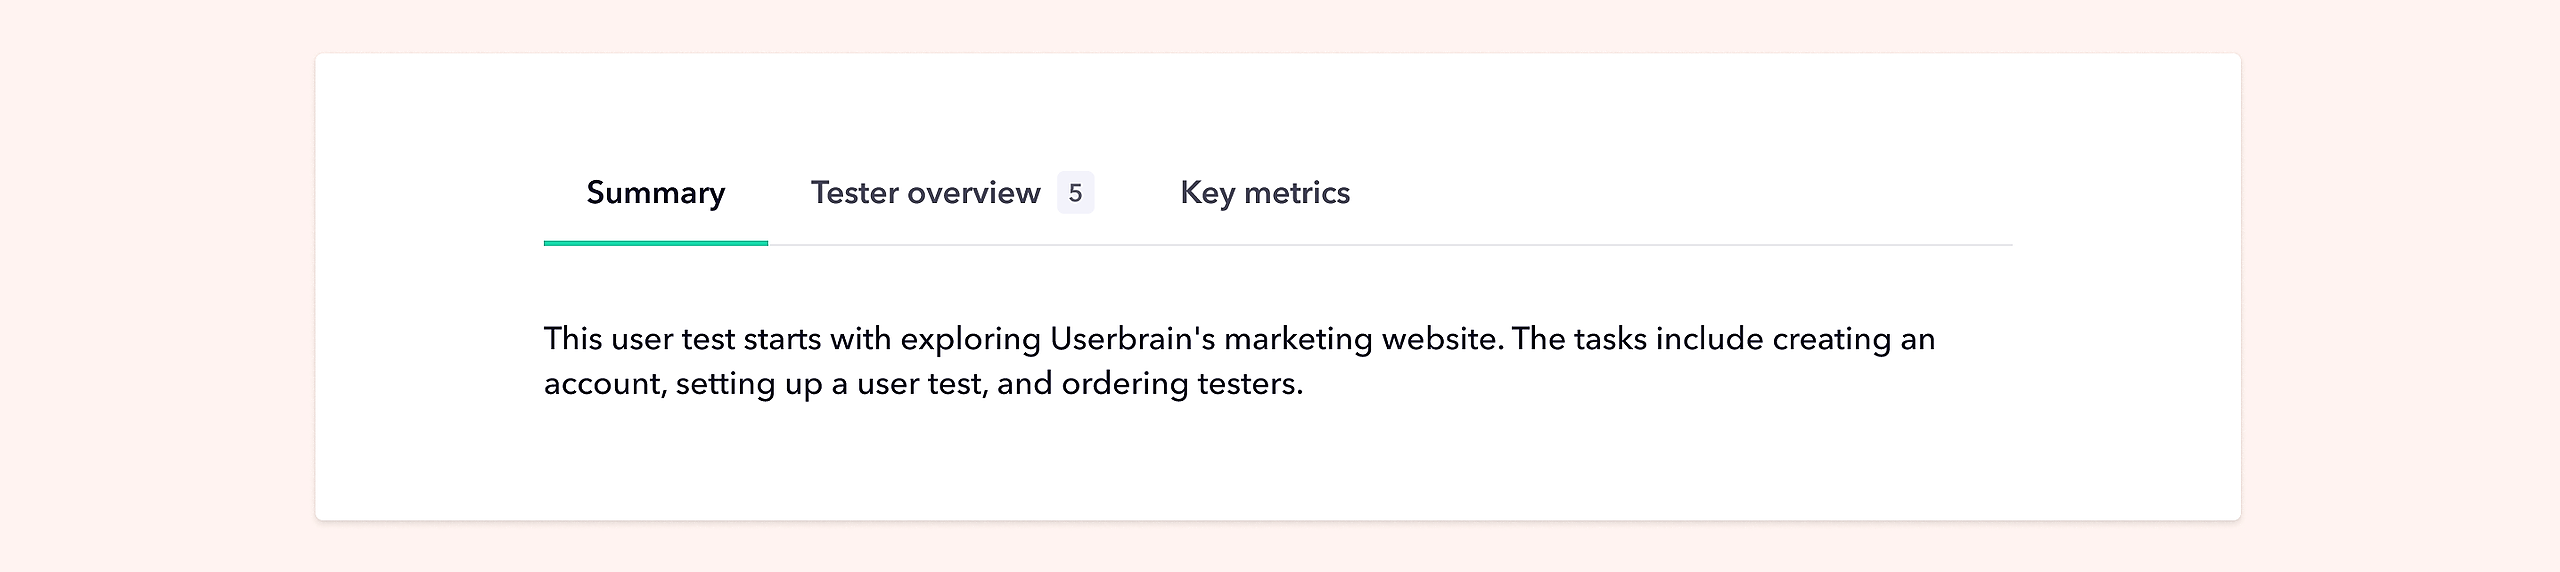
Task: Click the word "metrics" in the tab bar
Action: click(x=1296, y=193)
